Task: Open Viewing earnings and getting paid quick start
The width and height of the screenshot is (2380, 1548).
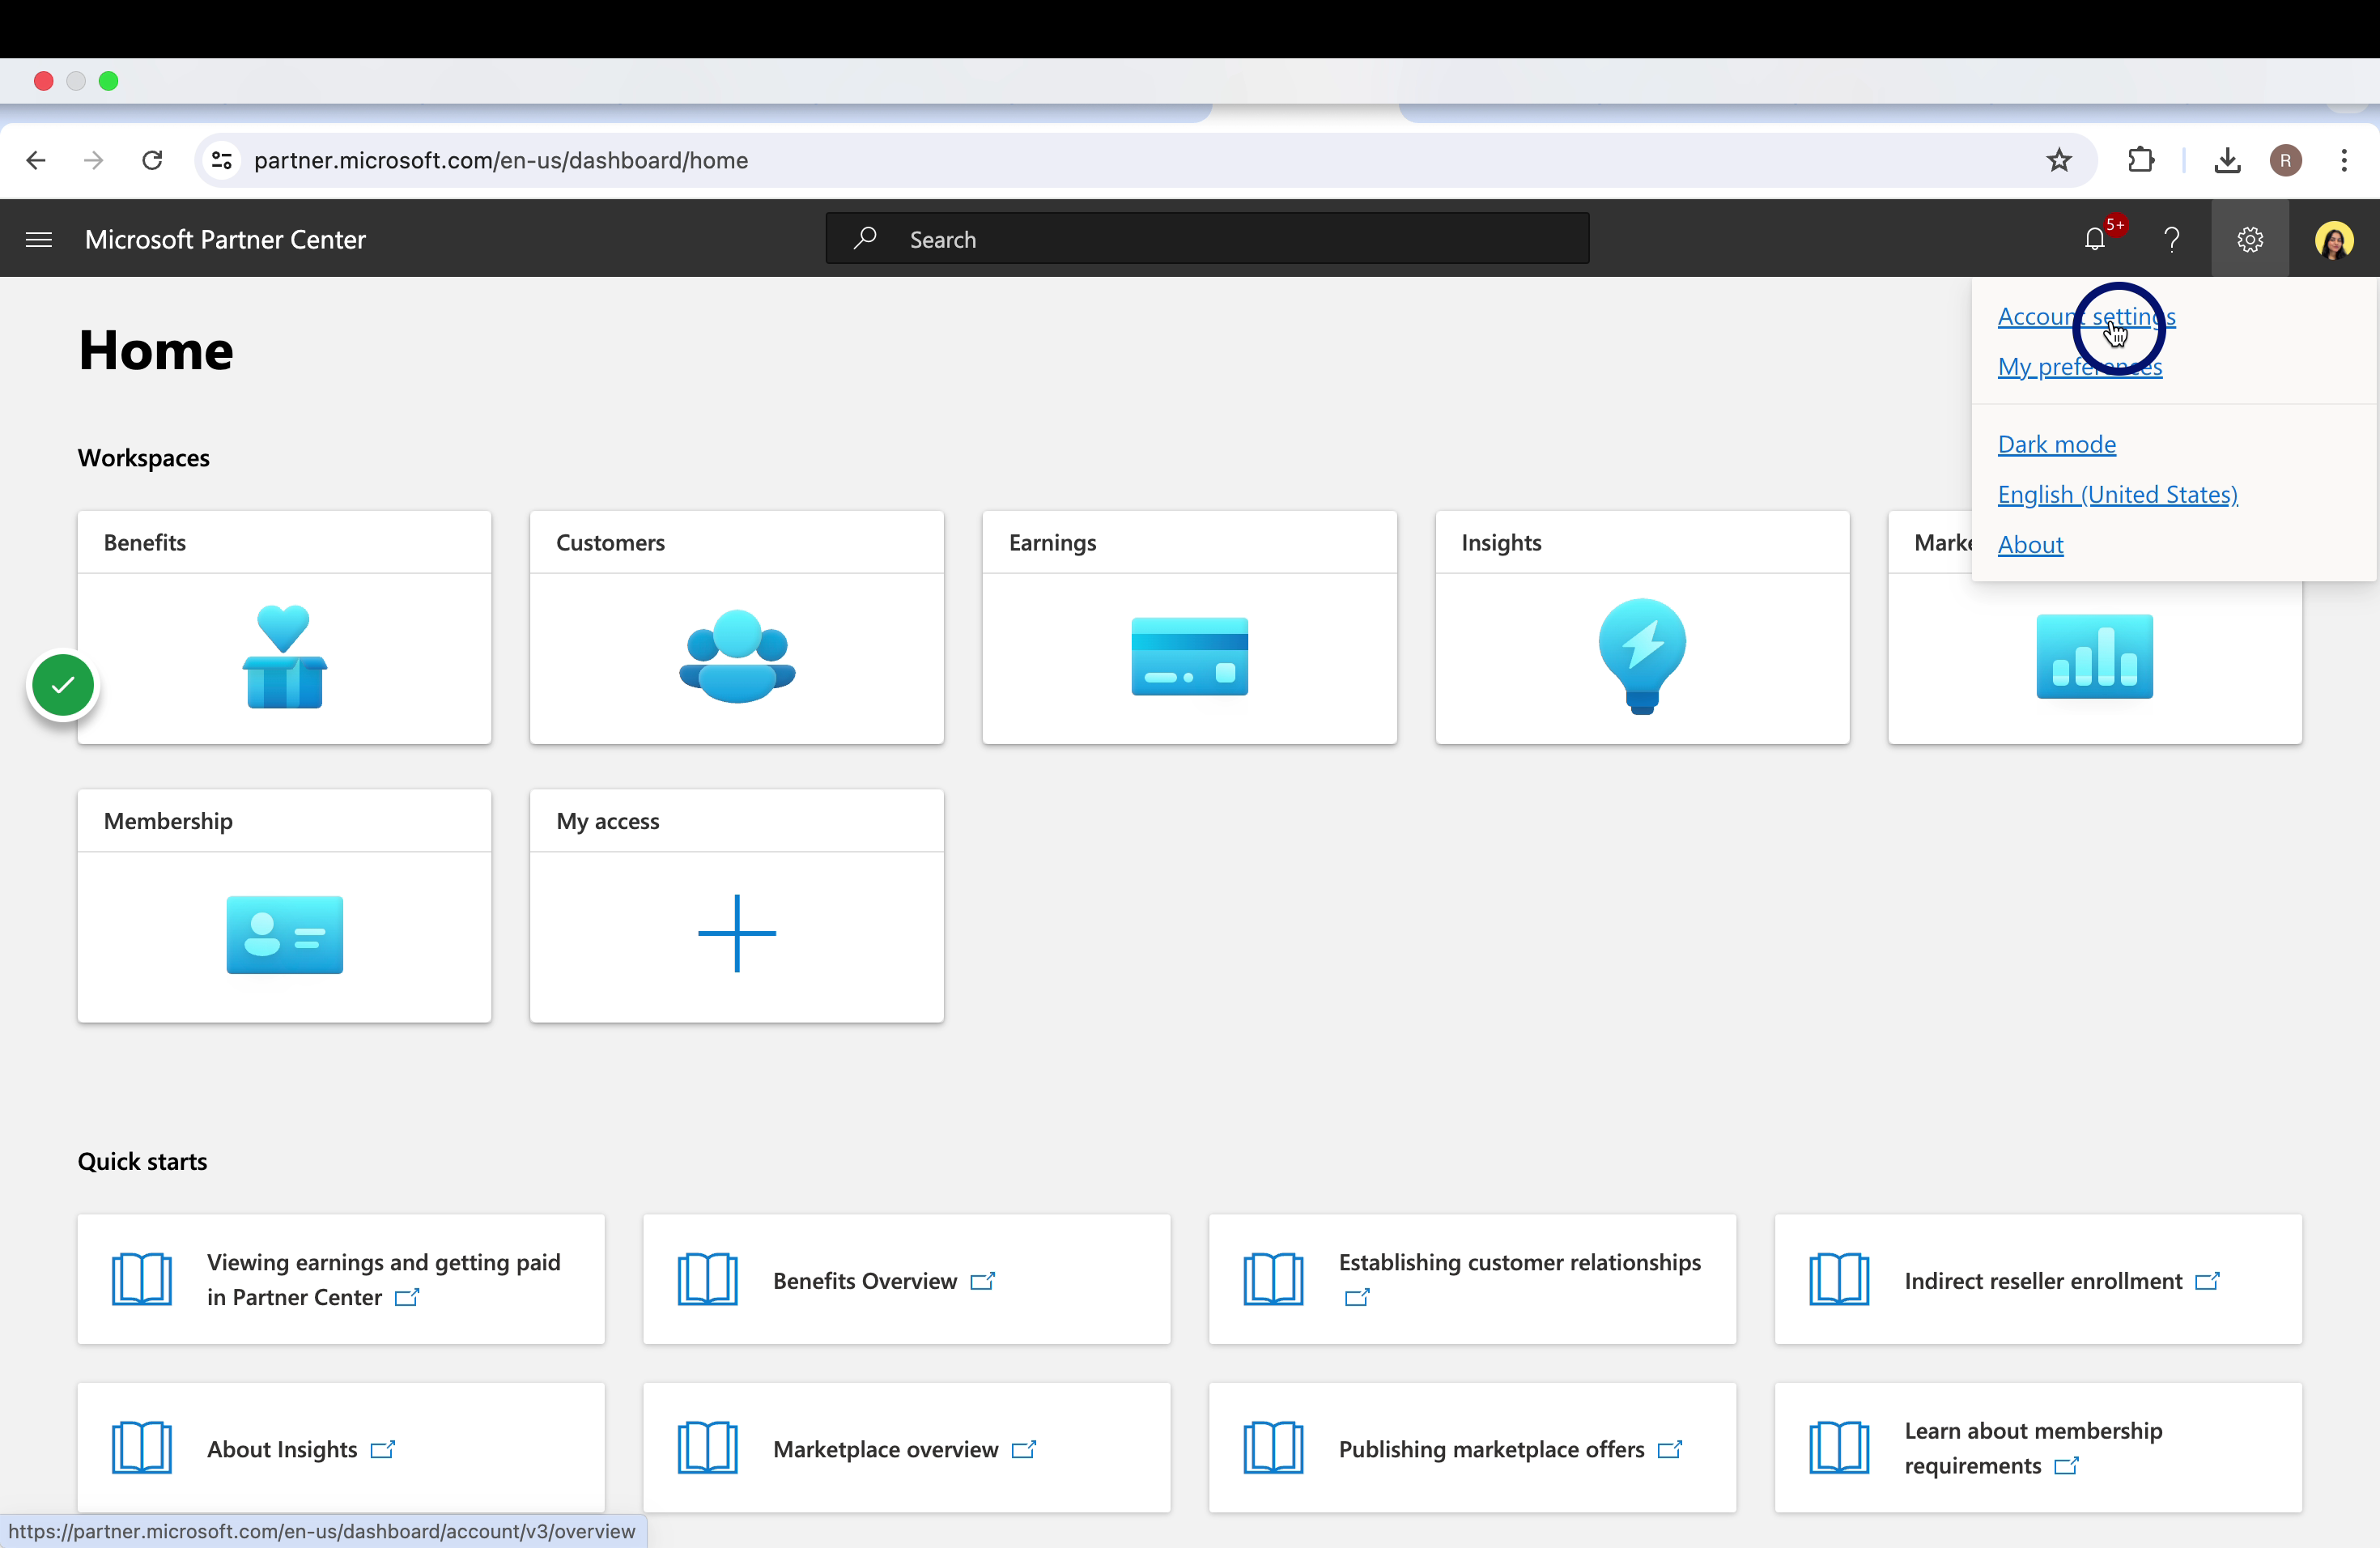Action: 341,1279
